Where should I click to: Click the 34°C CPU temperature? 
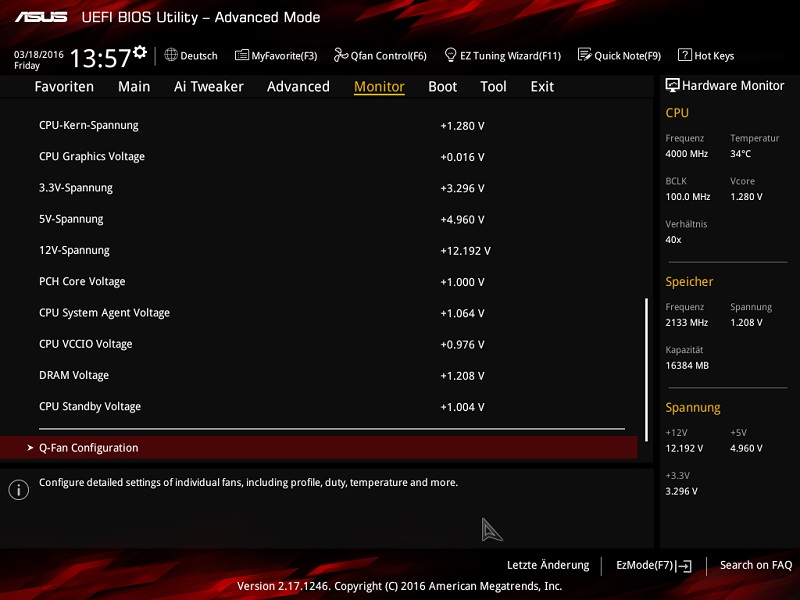[740, 154]
